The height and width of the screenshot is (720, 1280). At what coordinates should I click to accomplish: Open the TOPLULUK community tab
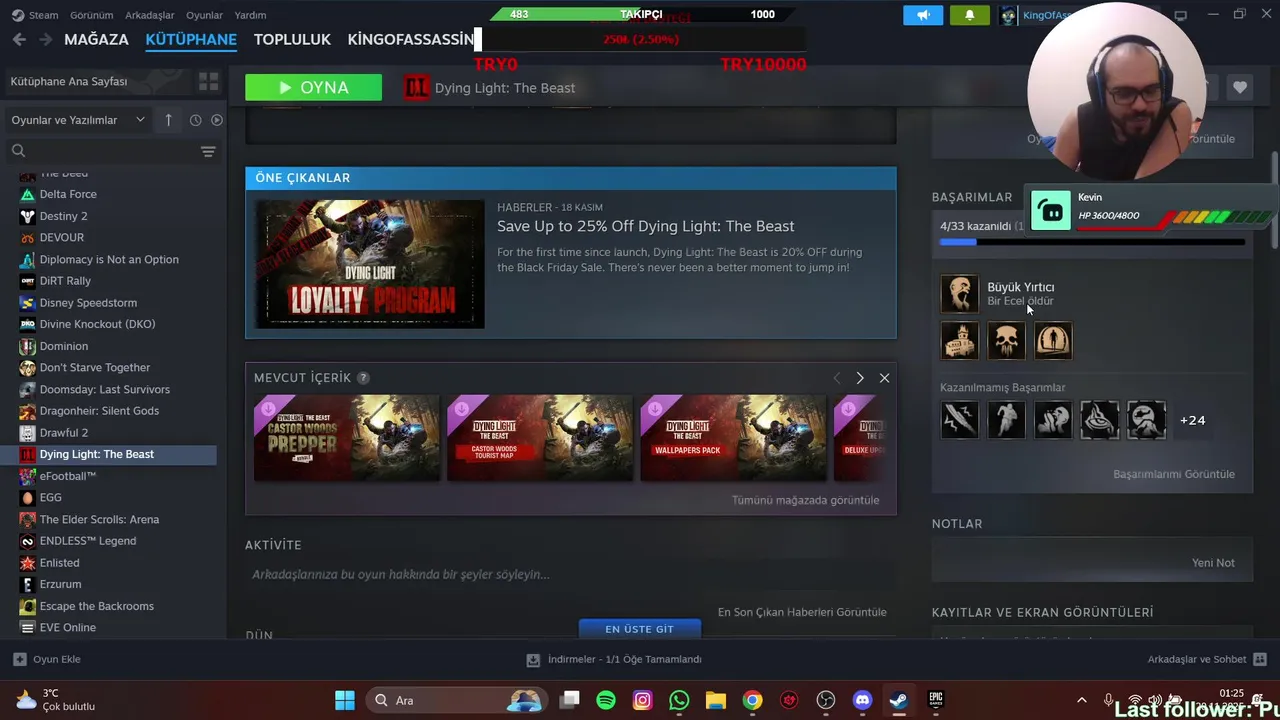292,39
